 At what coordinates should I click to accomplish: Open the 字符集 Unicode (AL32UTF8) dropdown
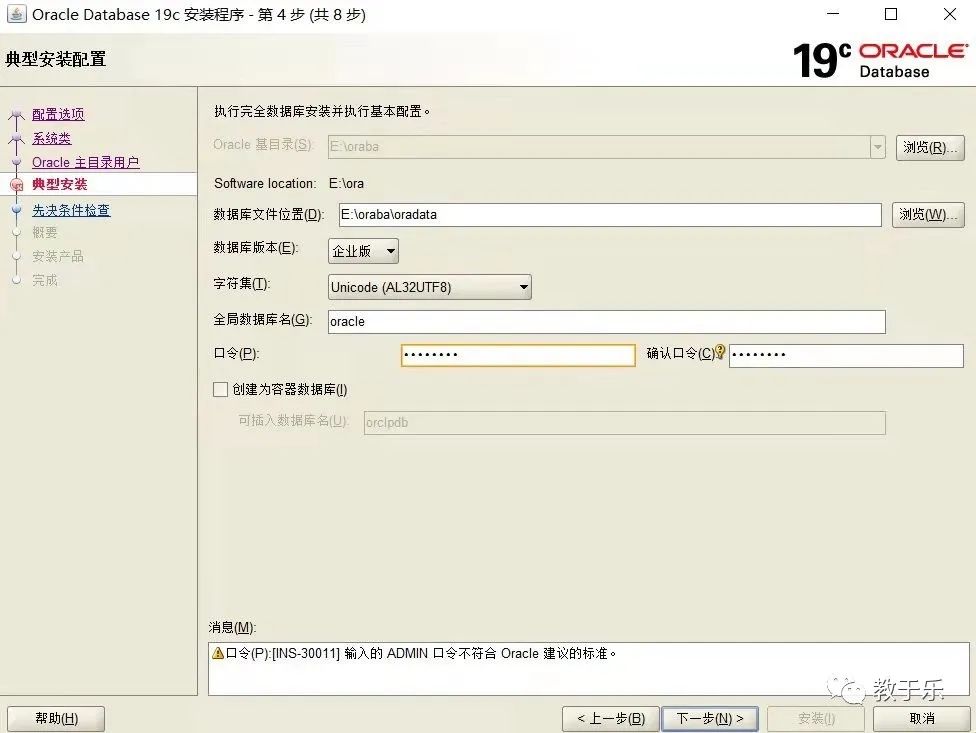(429, 287)
